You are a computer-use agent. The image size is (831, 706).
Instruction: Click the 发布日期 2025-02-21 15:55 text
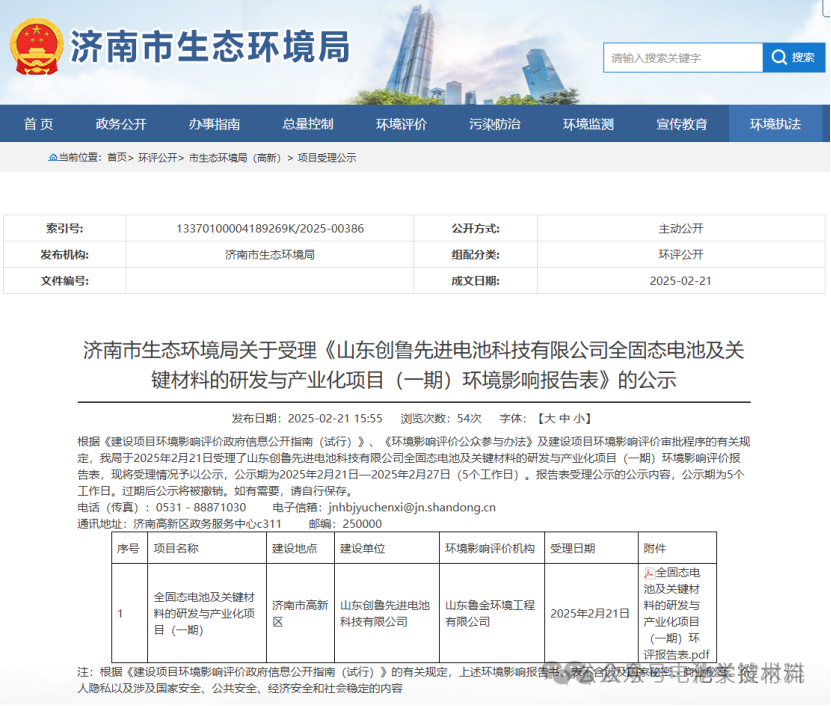[307, 418]
